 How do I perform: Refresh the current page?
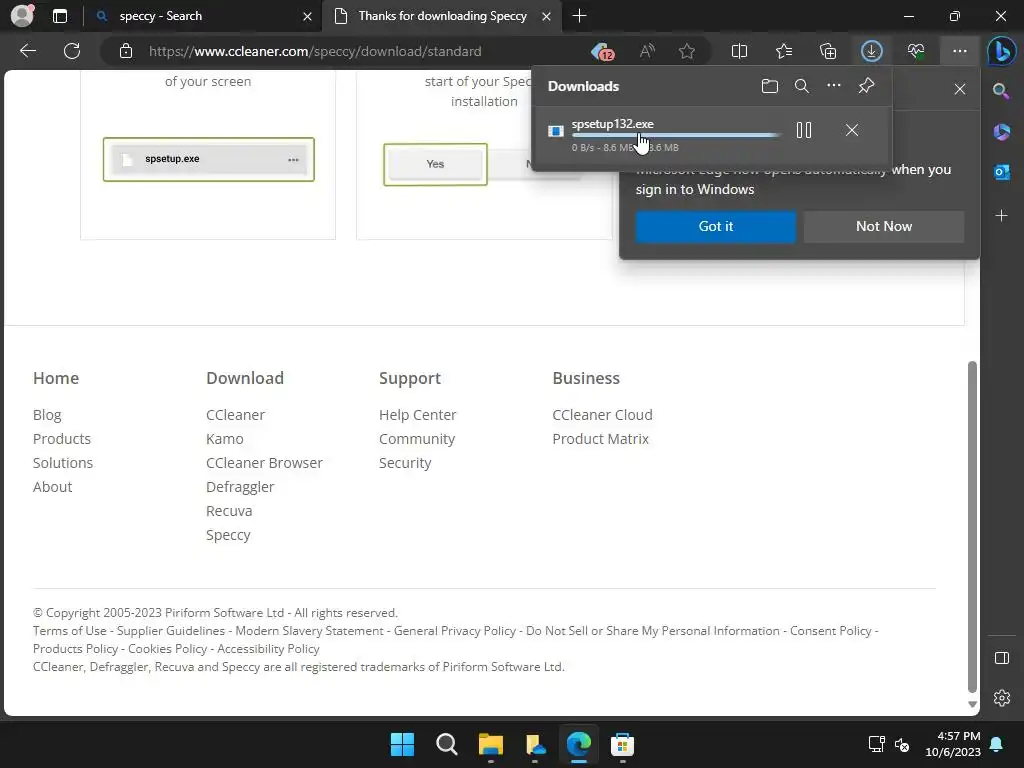point(72,51)
